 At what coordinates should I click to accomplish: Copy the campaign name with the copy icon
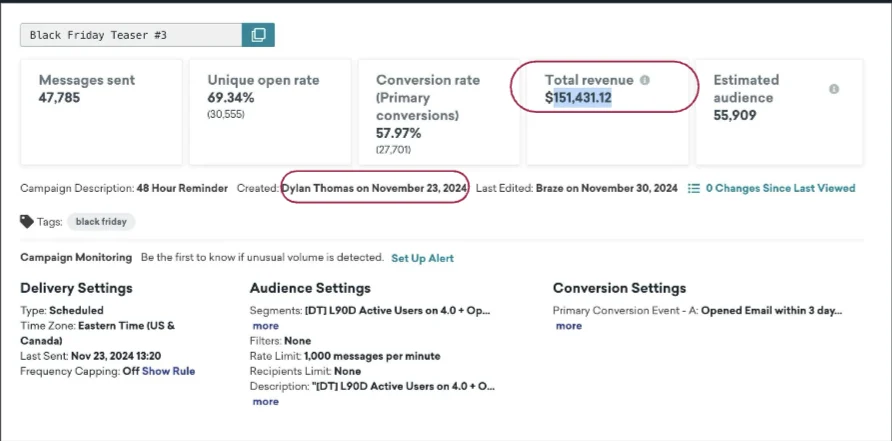click(x=258, y=35)
